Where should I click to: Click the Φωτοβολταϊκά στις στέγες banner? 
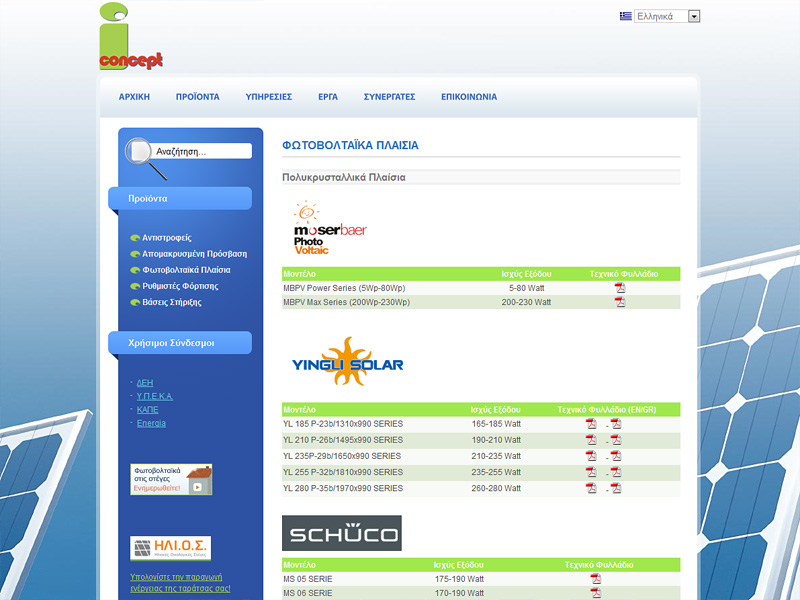coord(171,480)
